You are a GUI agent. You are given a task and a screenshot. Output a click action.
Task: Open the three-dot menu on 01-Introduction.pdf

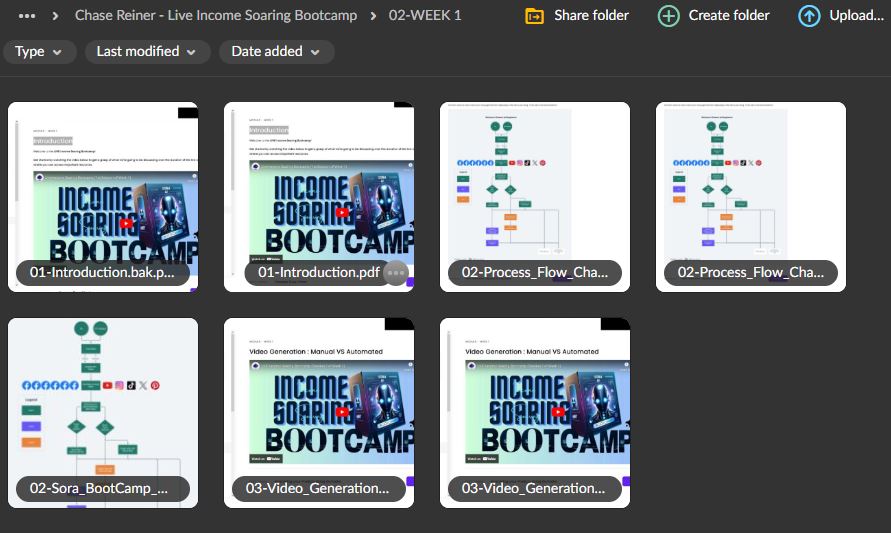(396, 273)
